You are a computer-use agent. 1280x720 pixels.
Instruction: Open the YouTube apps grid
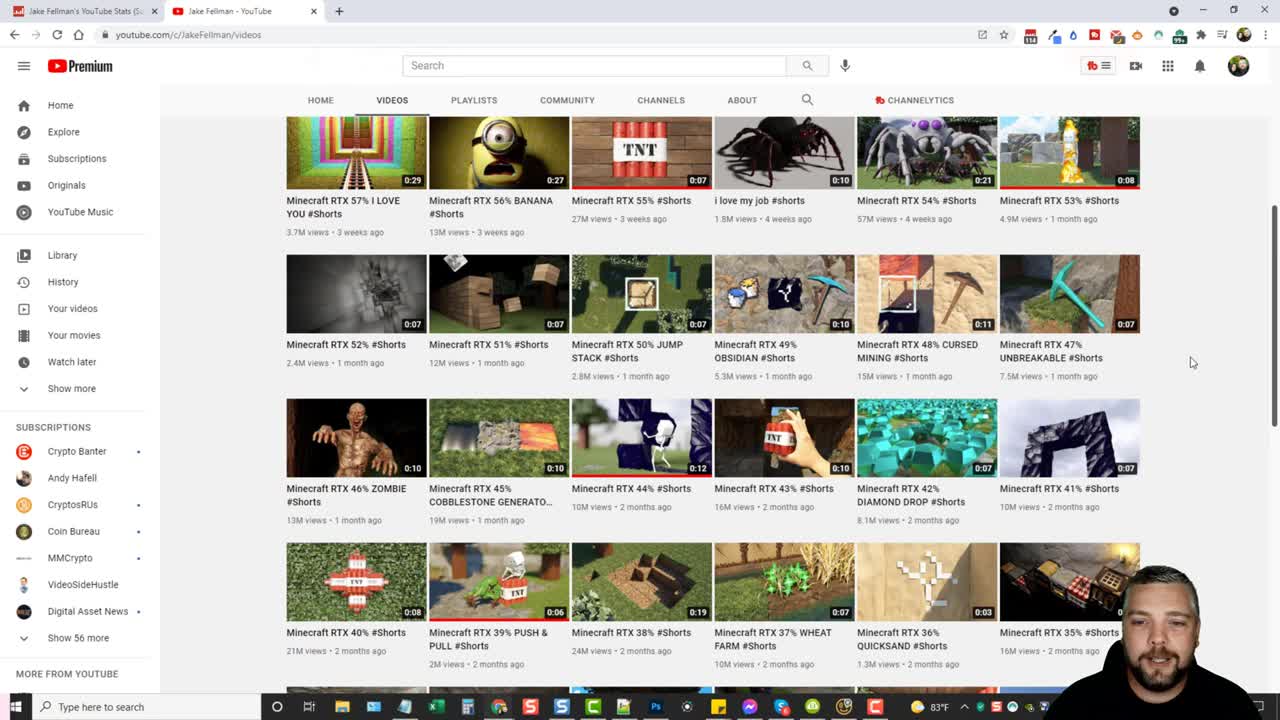(x=1168, y=66)
